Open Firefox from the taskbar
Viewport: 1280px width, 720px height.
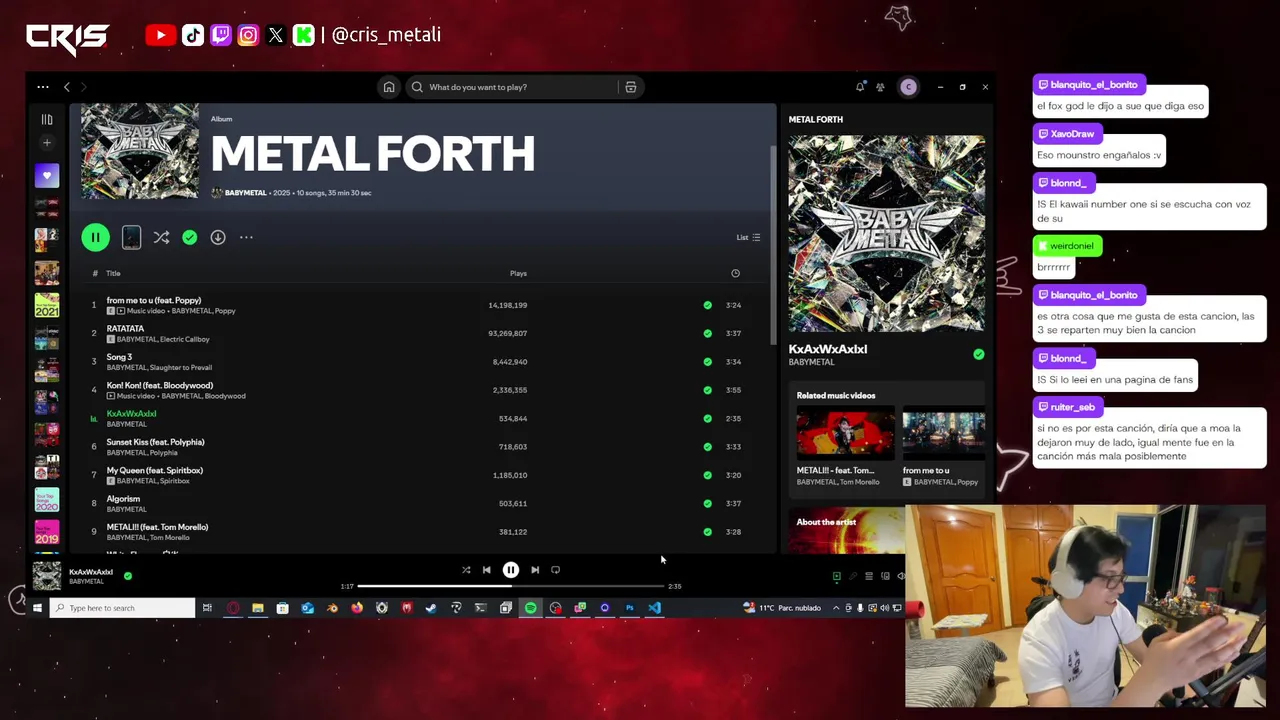pos(357,608)
